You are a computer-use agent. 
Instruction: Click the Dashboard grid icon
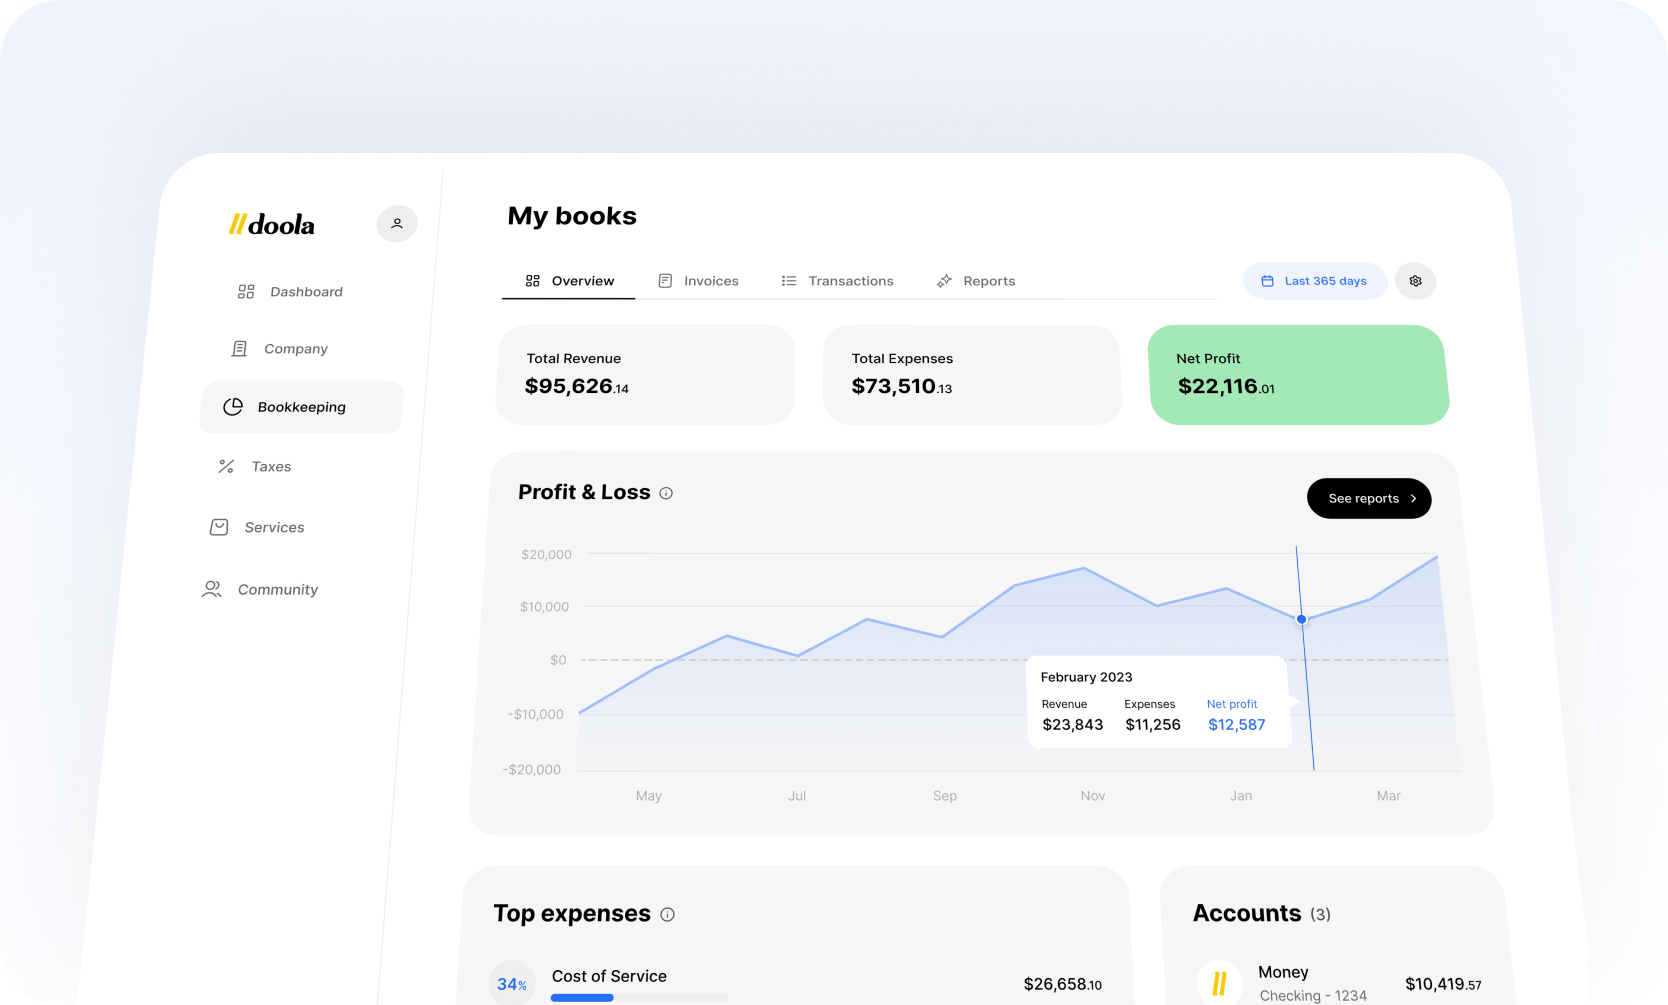pos(246,292)
